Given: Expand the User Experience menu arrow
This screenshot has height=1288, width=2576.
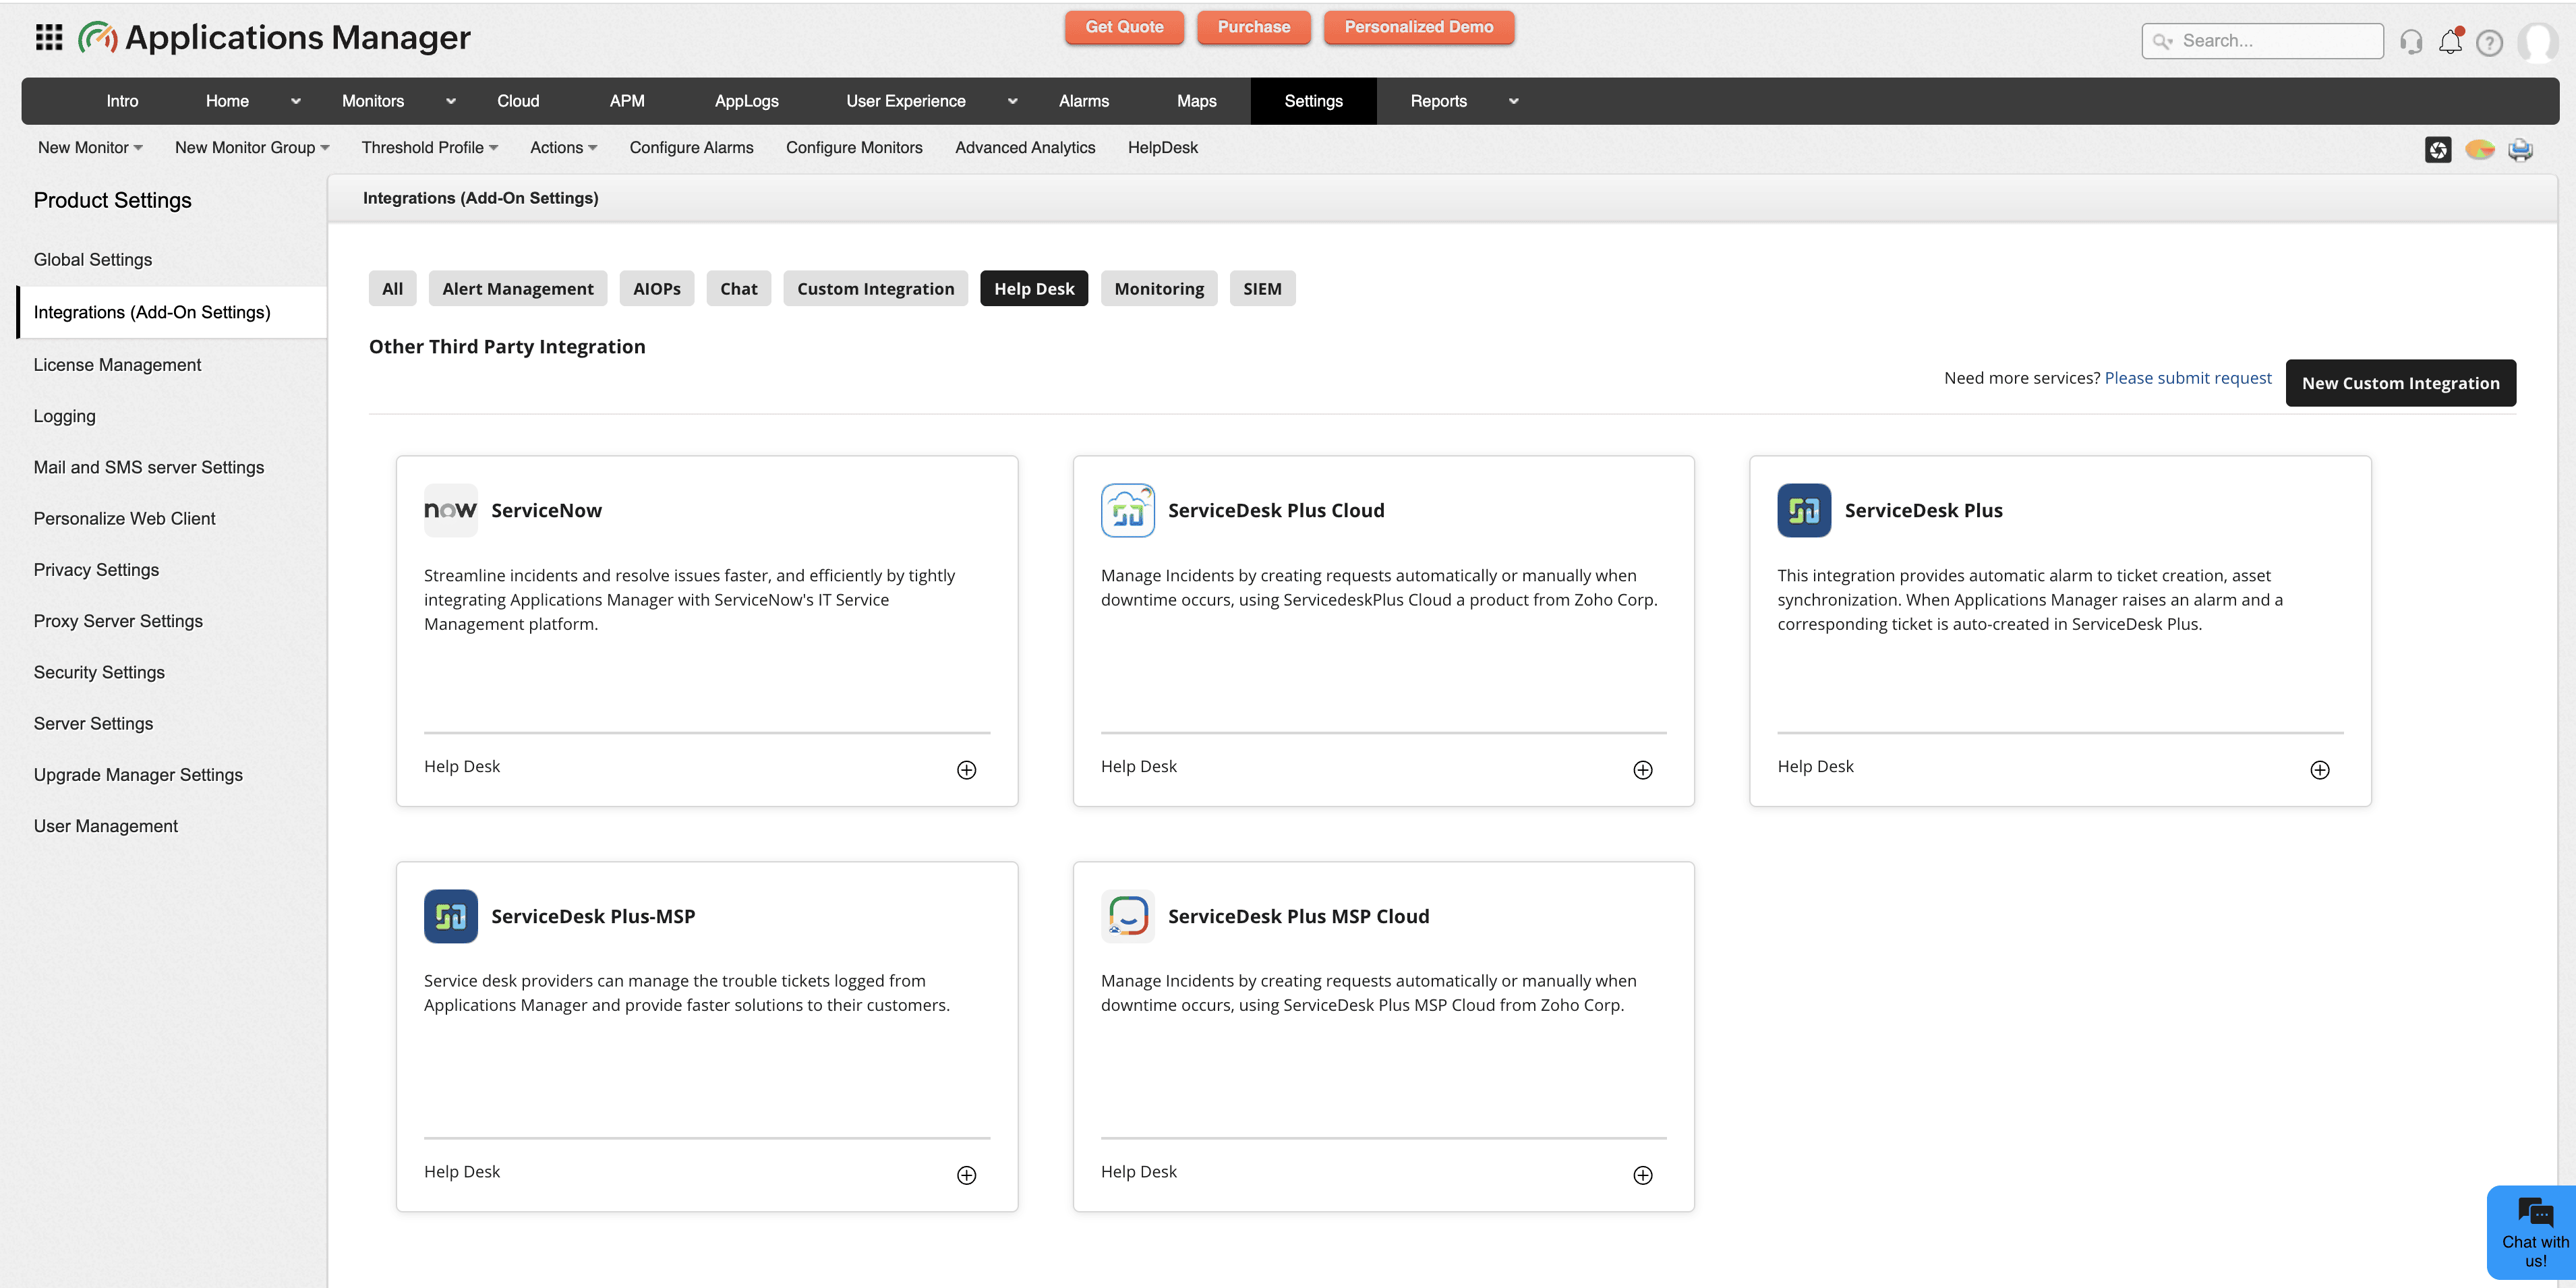Looking at the screenshot, I should coord(1013,101).
